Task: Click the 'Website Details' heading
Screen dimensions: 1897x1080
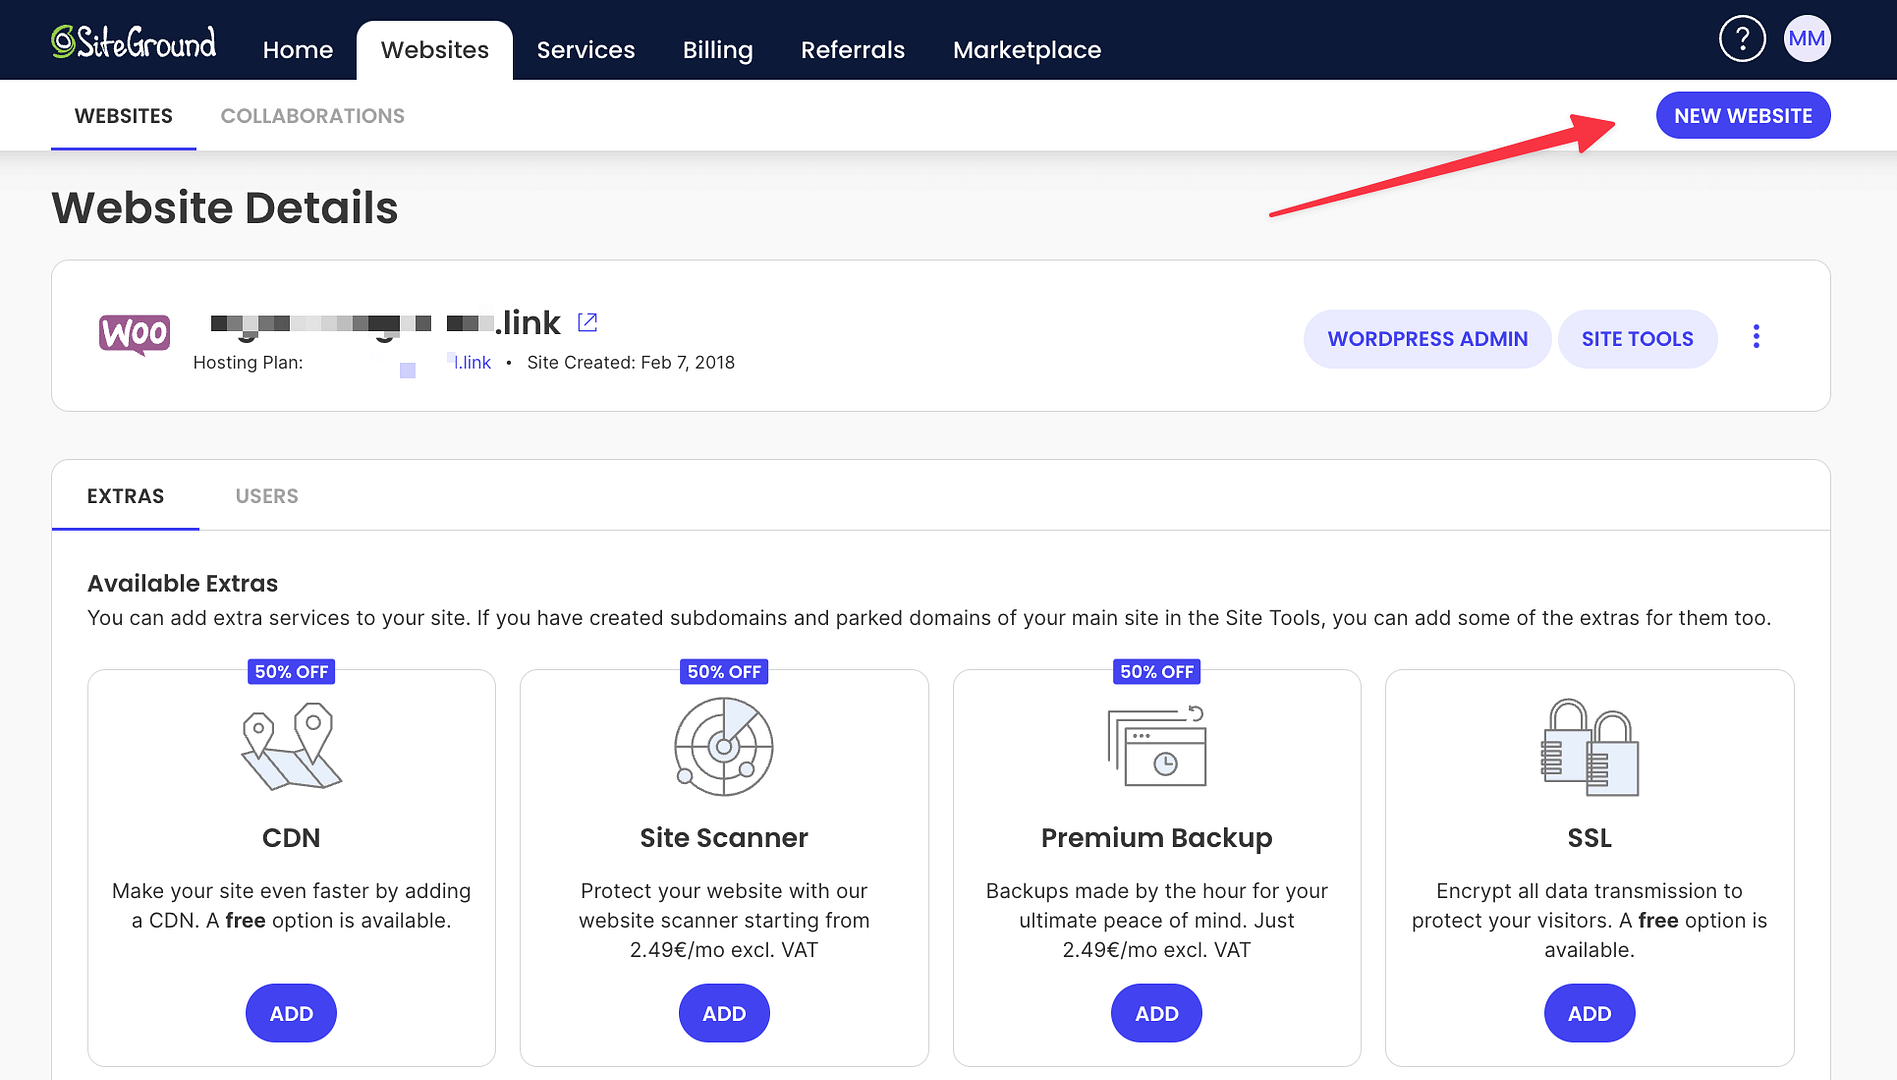Action: point(225,208)
